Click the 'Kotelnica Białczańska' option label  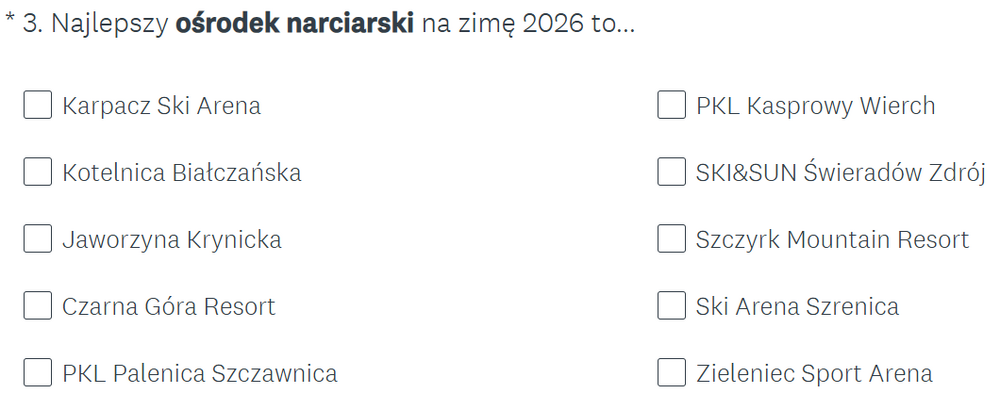pos(181,173)
